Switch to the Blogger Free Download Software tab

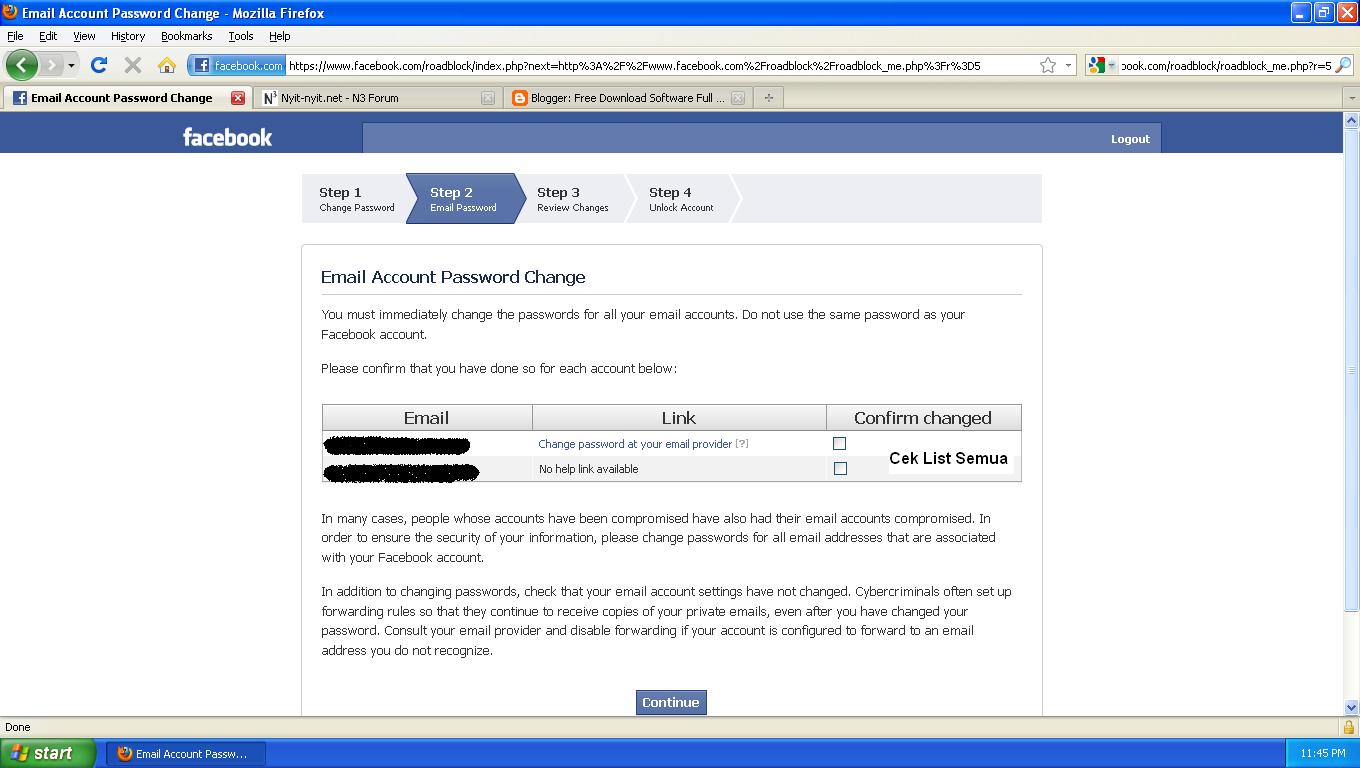[626, 98]
